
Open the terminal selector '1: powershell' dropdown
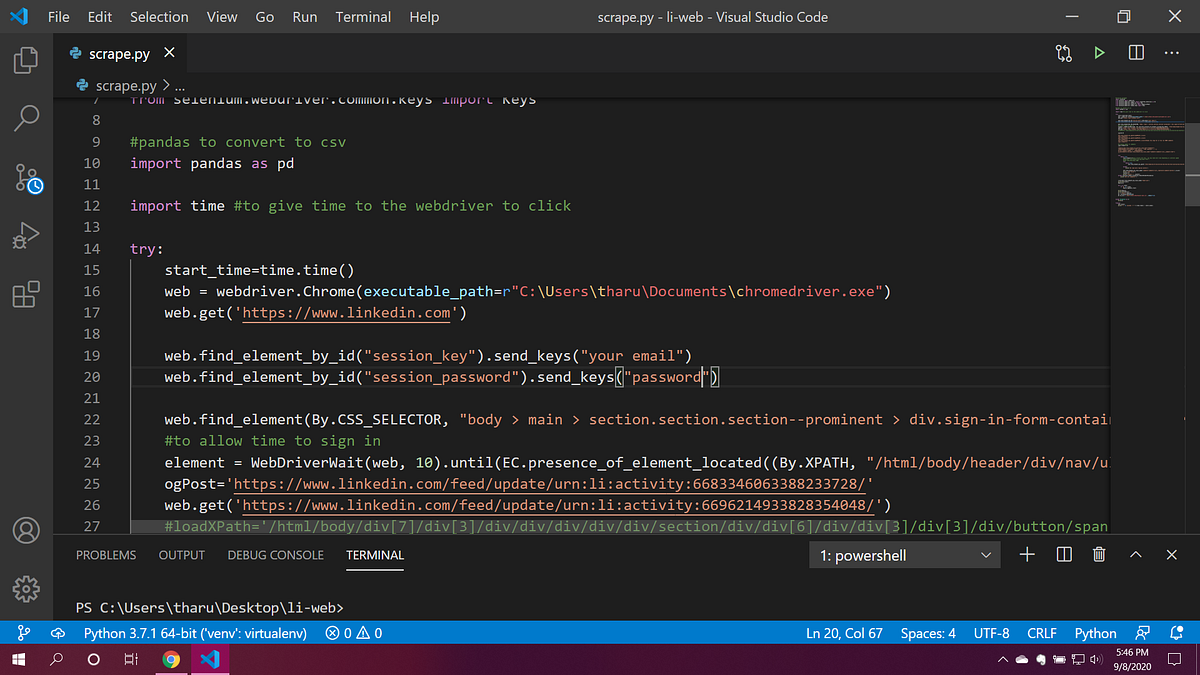pyautogui.click(x=904, y=555)
